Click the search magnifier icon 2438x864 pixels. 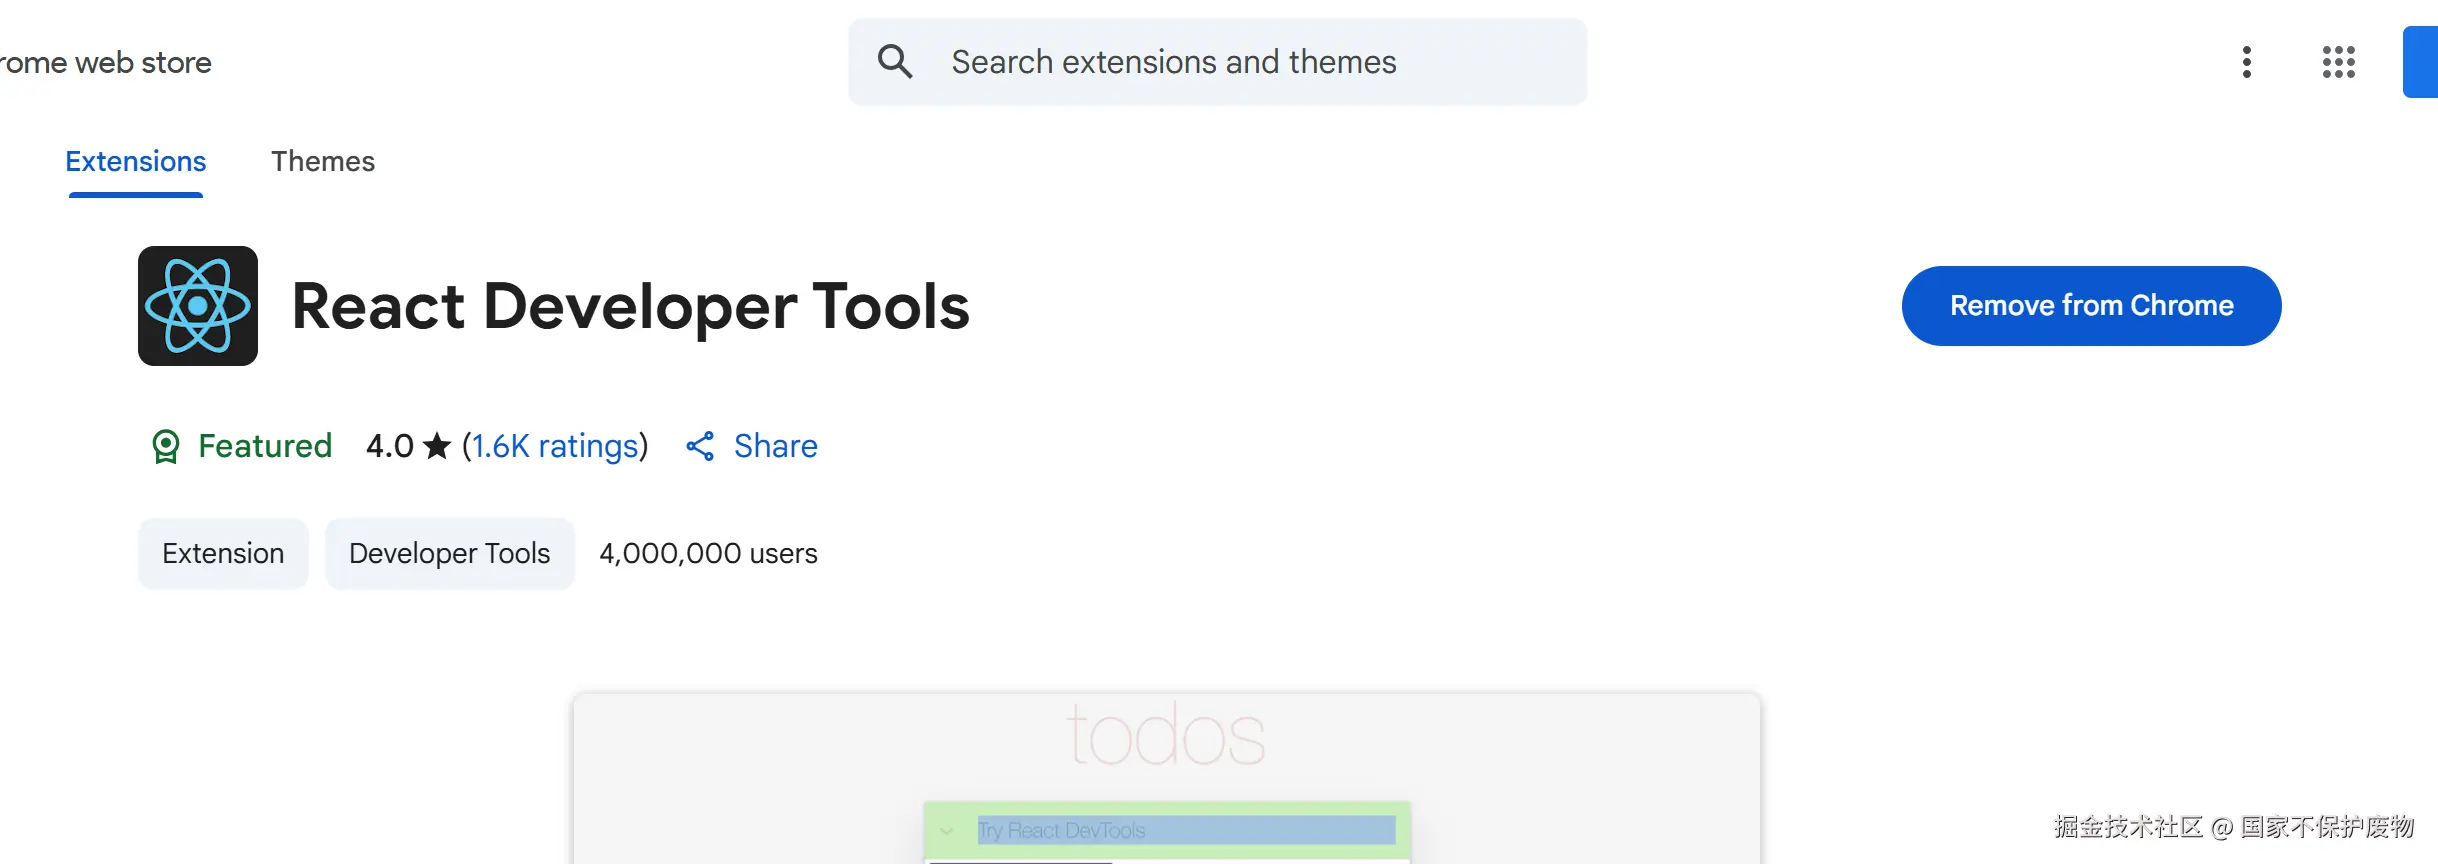point(895,62)
